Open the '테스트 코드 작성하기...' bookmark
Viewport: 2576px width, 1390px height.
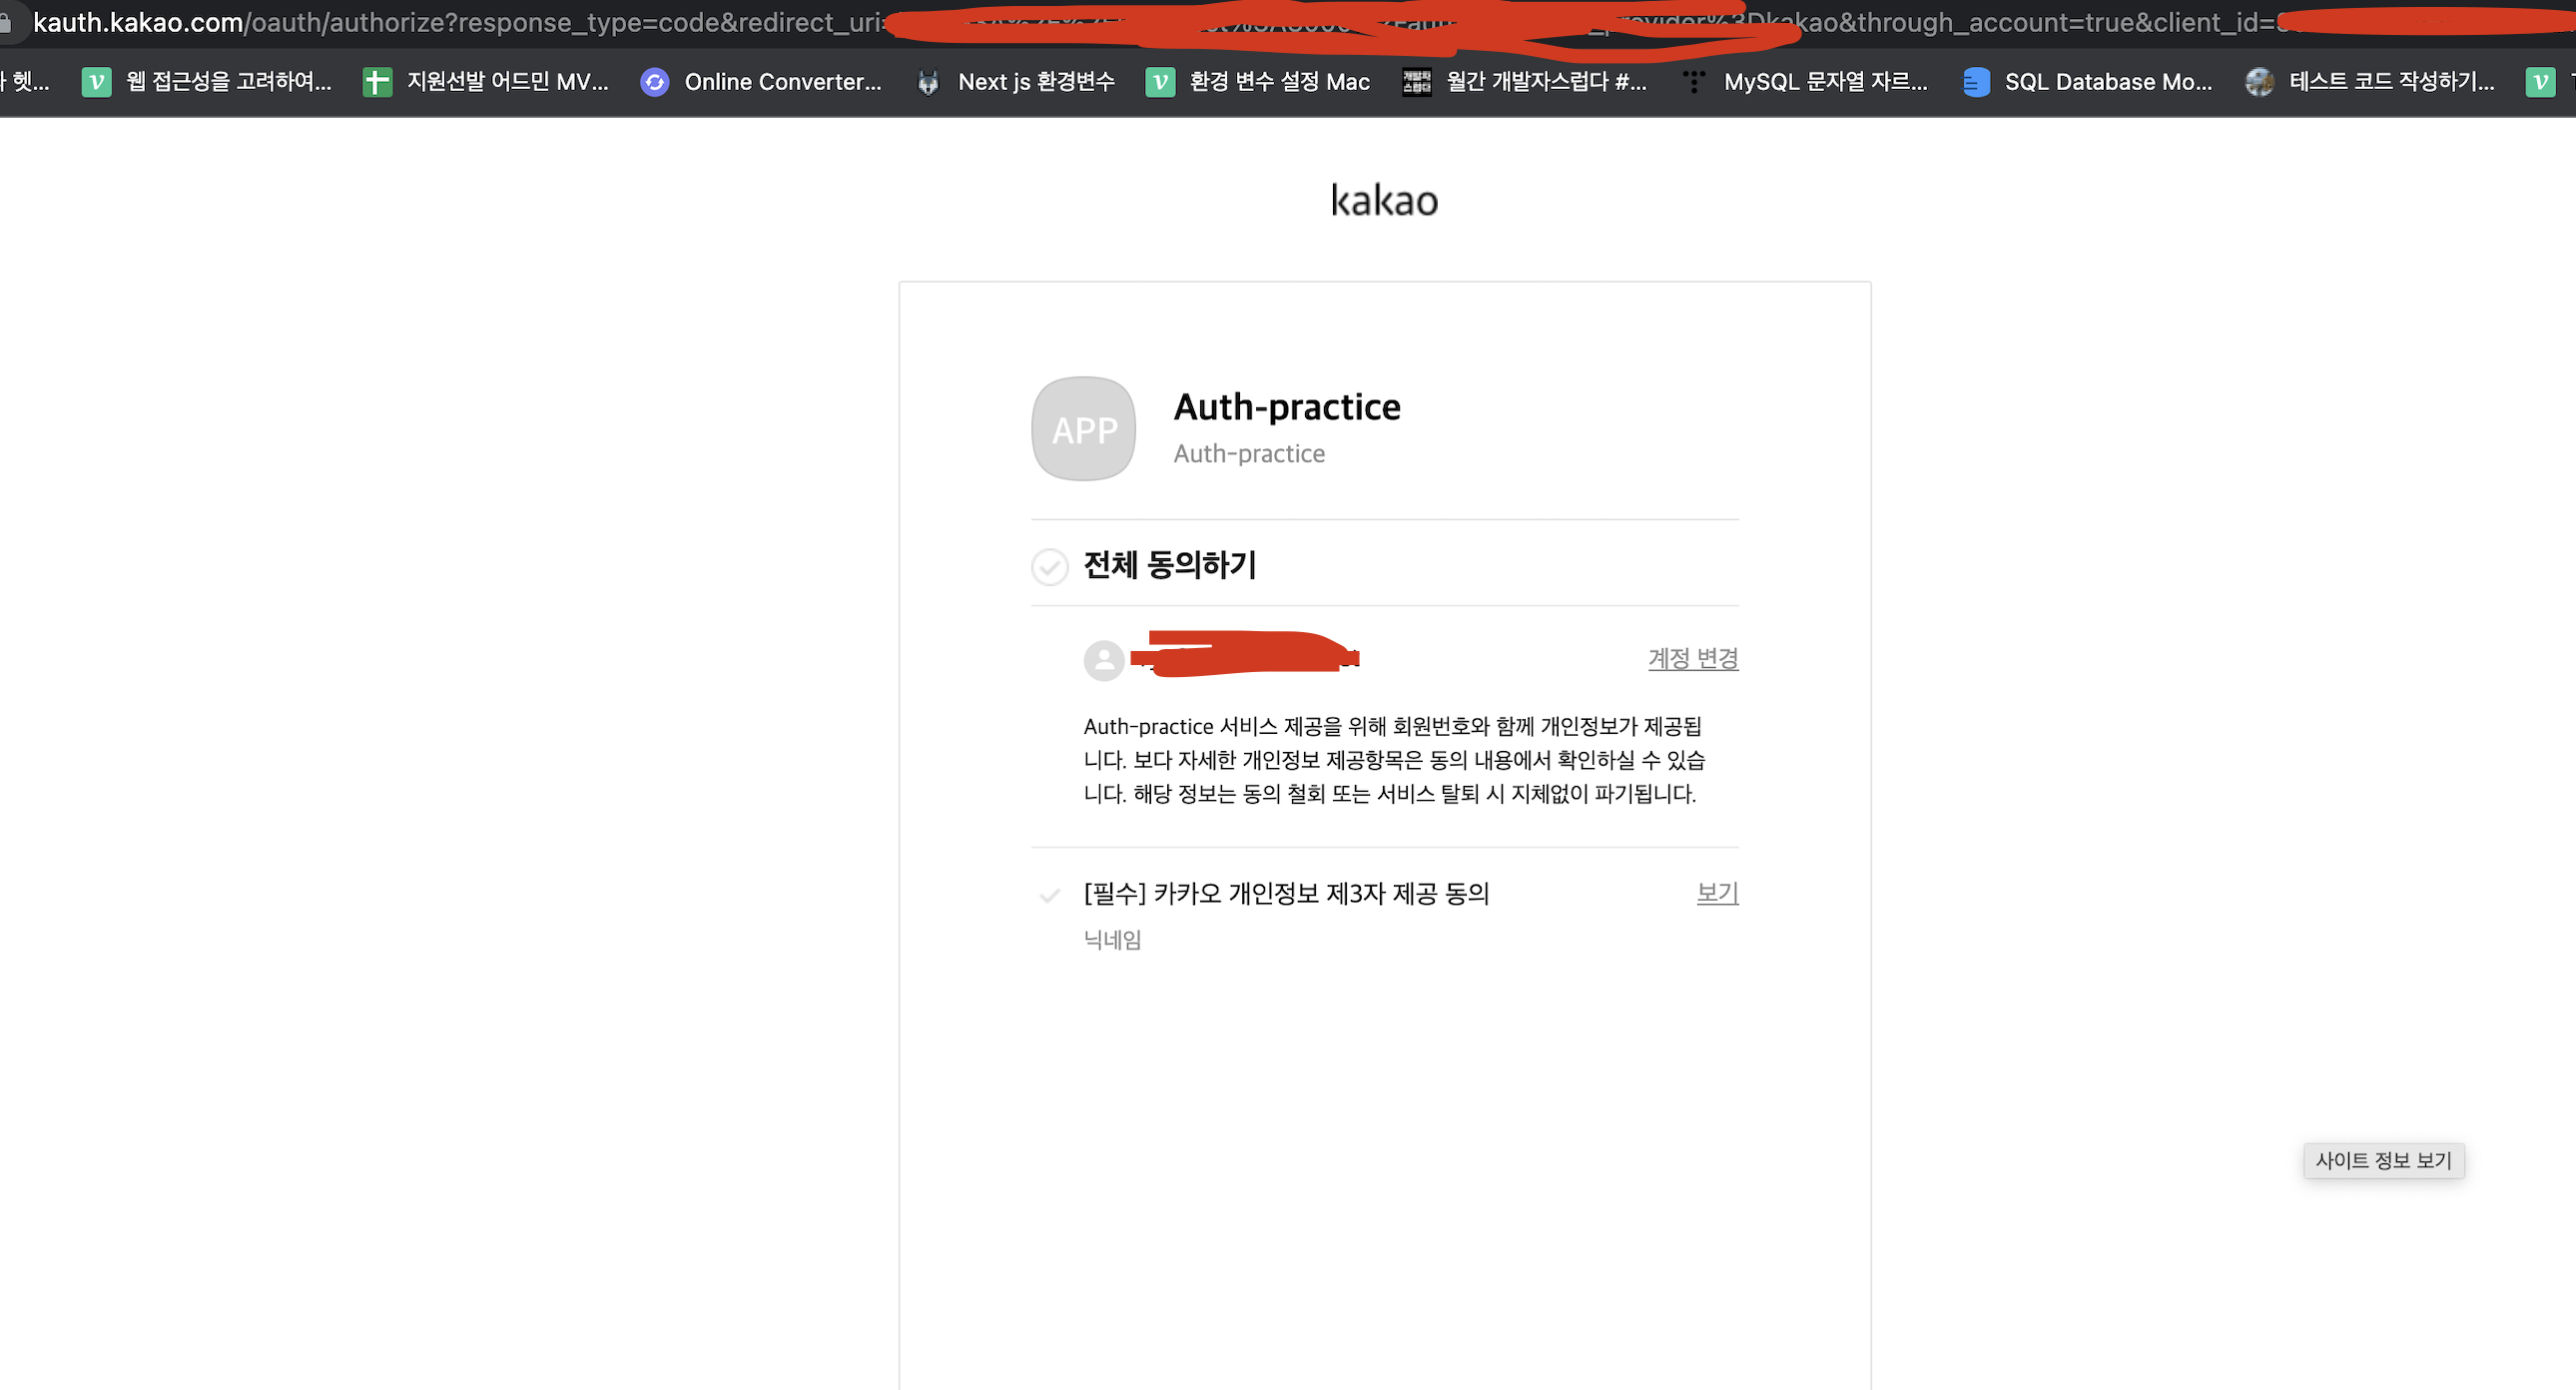(2369, 82)
